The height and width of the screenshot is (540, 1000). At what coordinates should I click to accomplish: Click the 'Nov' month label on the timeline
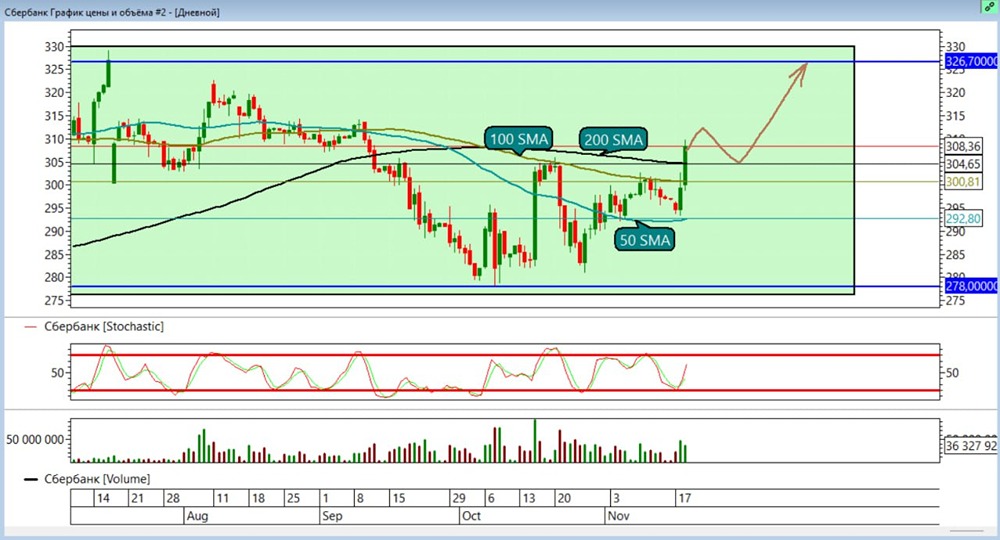coord(618,516)
